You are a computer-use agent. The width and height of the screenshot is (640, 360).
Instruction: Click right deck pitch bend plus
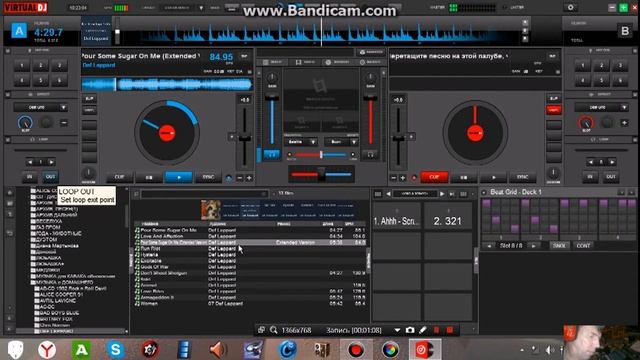402,178
